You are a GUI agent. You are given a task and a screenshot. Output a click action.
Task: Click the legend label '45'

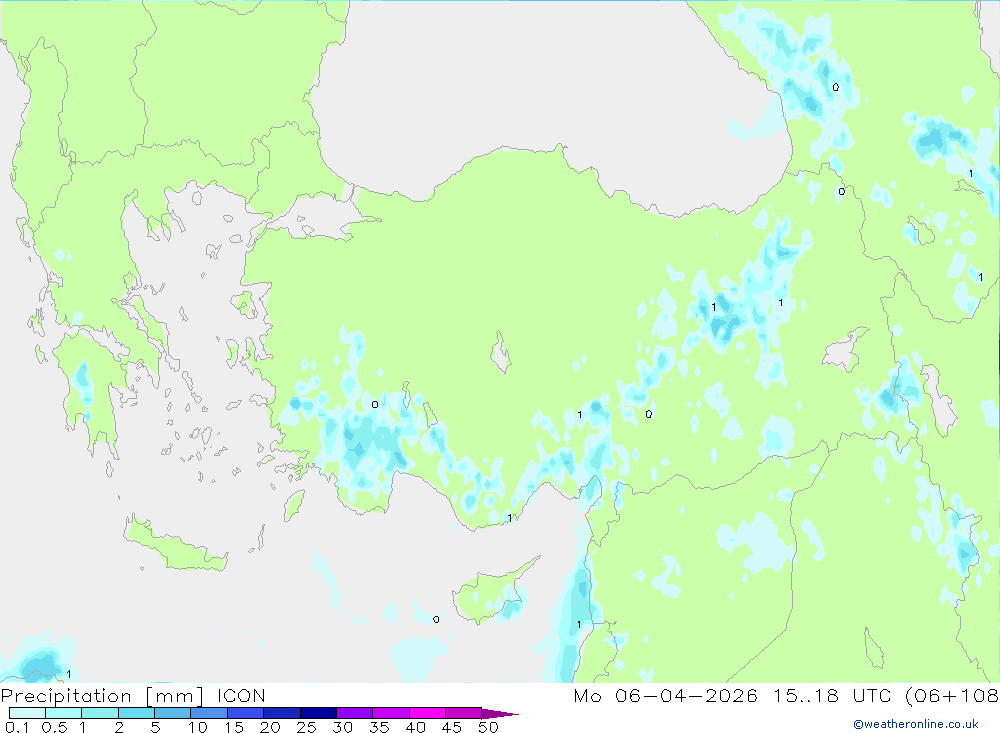tap(452, 727)
